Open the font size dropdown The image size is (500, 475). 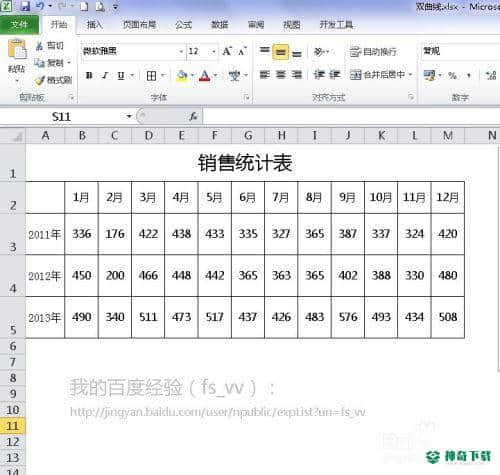[214, 51]
